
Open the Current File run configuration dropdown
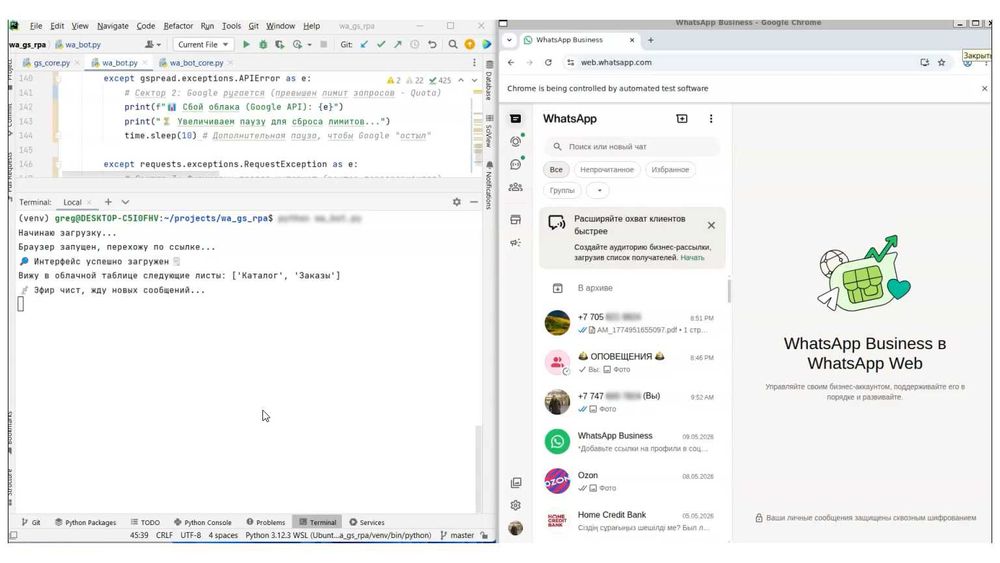coord(203,45)
